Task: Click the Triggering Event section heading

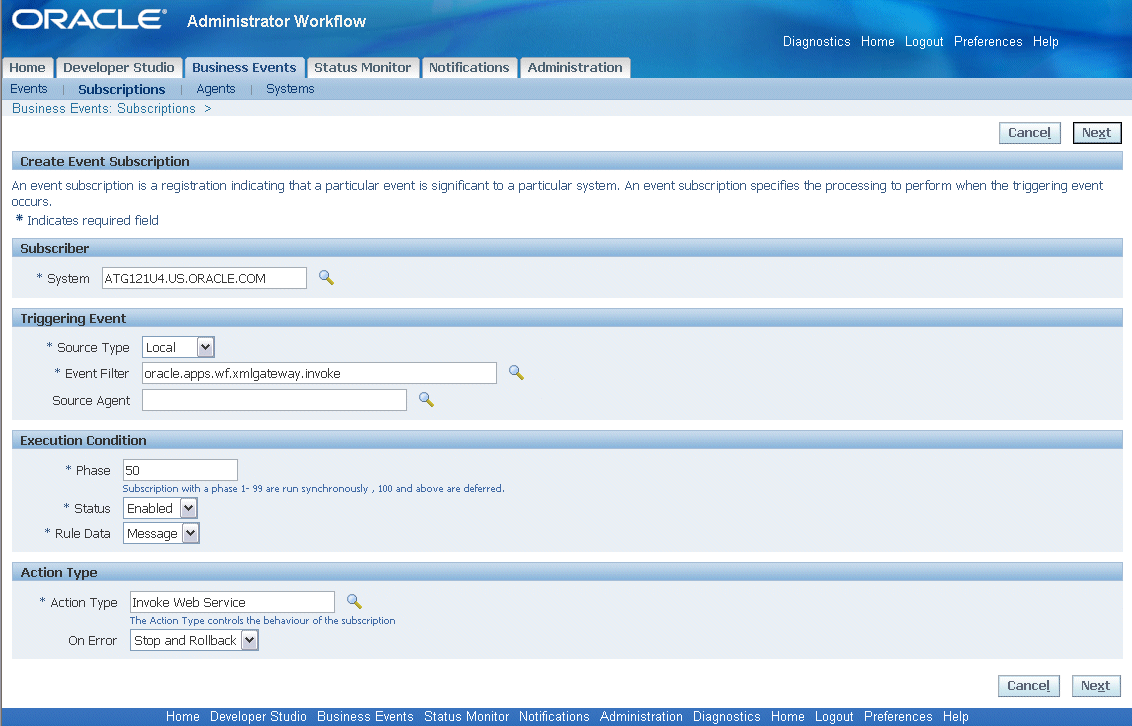Action: tap(73, 319)
